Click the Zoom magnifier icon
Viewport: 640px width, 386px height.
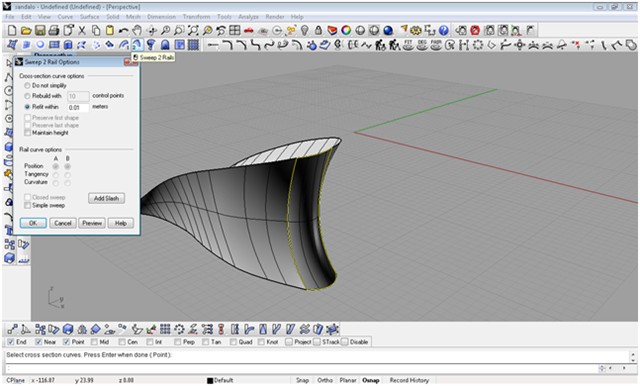click(x=165, y=30)
